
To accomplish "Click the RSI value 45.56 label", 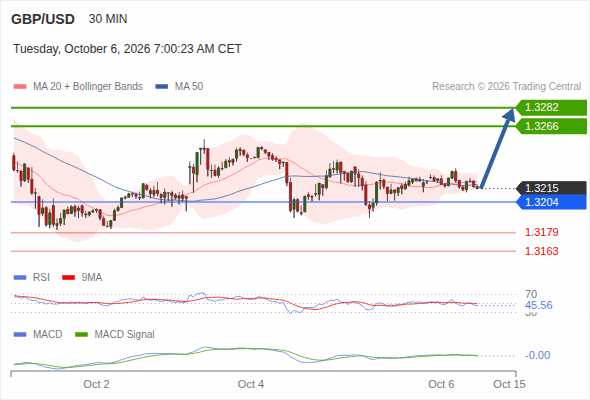I will (x=538, y=305).
